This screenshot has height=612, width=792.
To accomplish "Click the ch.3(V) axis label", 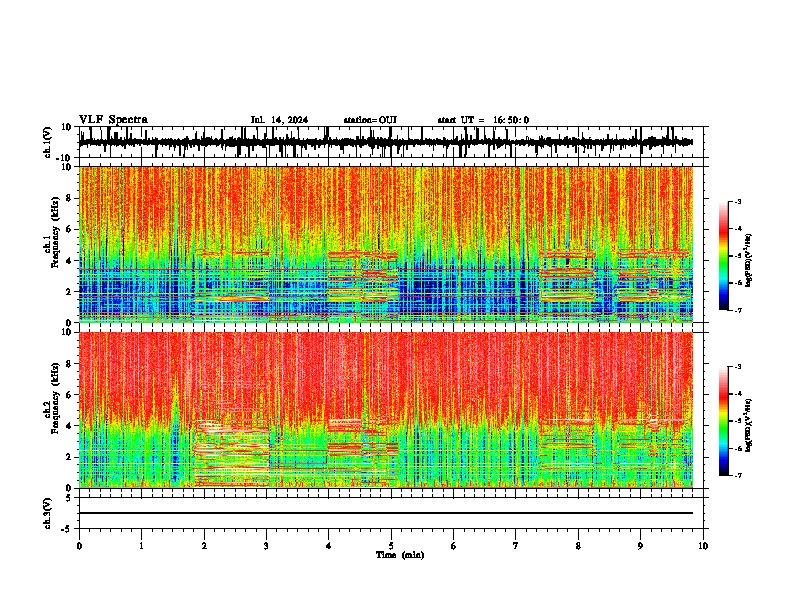I will 48,513.
